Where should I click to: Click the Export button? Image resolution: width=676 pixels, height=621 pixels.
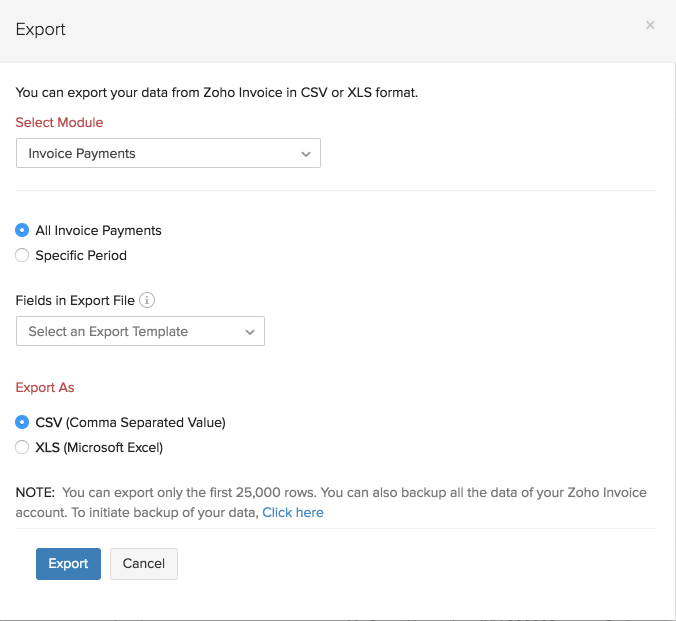coord(68,563)
